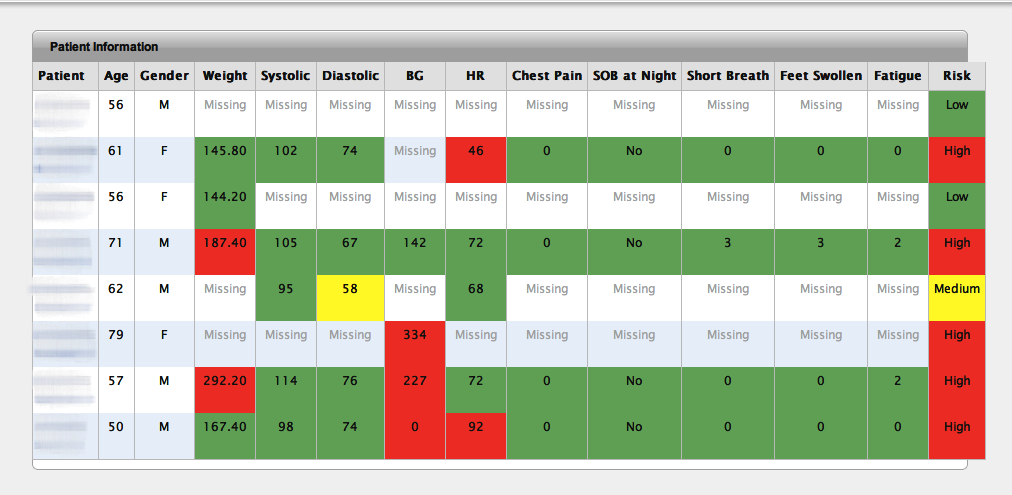Screen dimensions: 1012x495
Task: Click the yellow Medium risk cell
Action: tap(957, 290)
